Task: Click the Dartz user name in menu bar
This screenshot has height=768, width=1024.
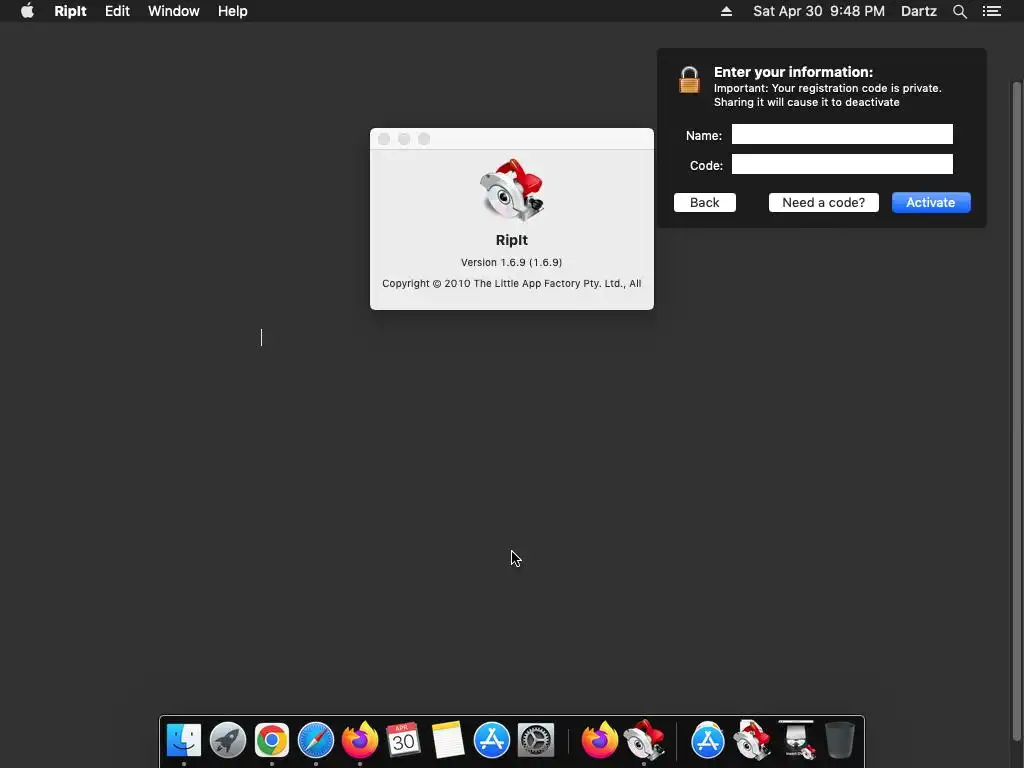Action: pos(919,11)
